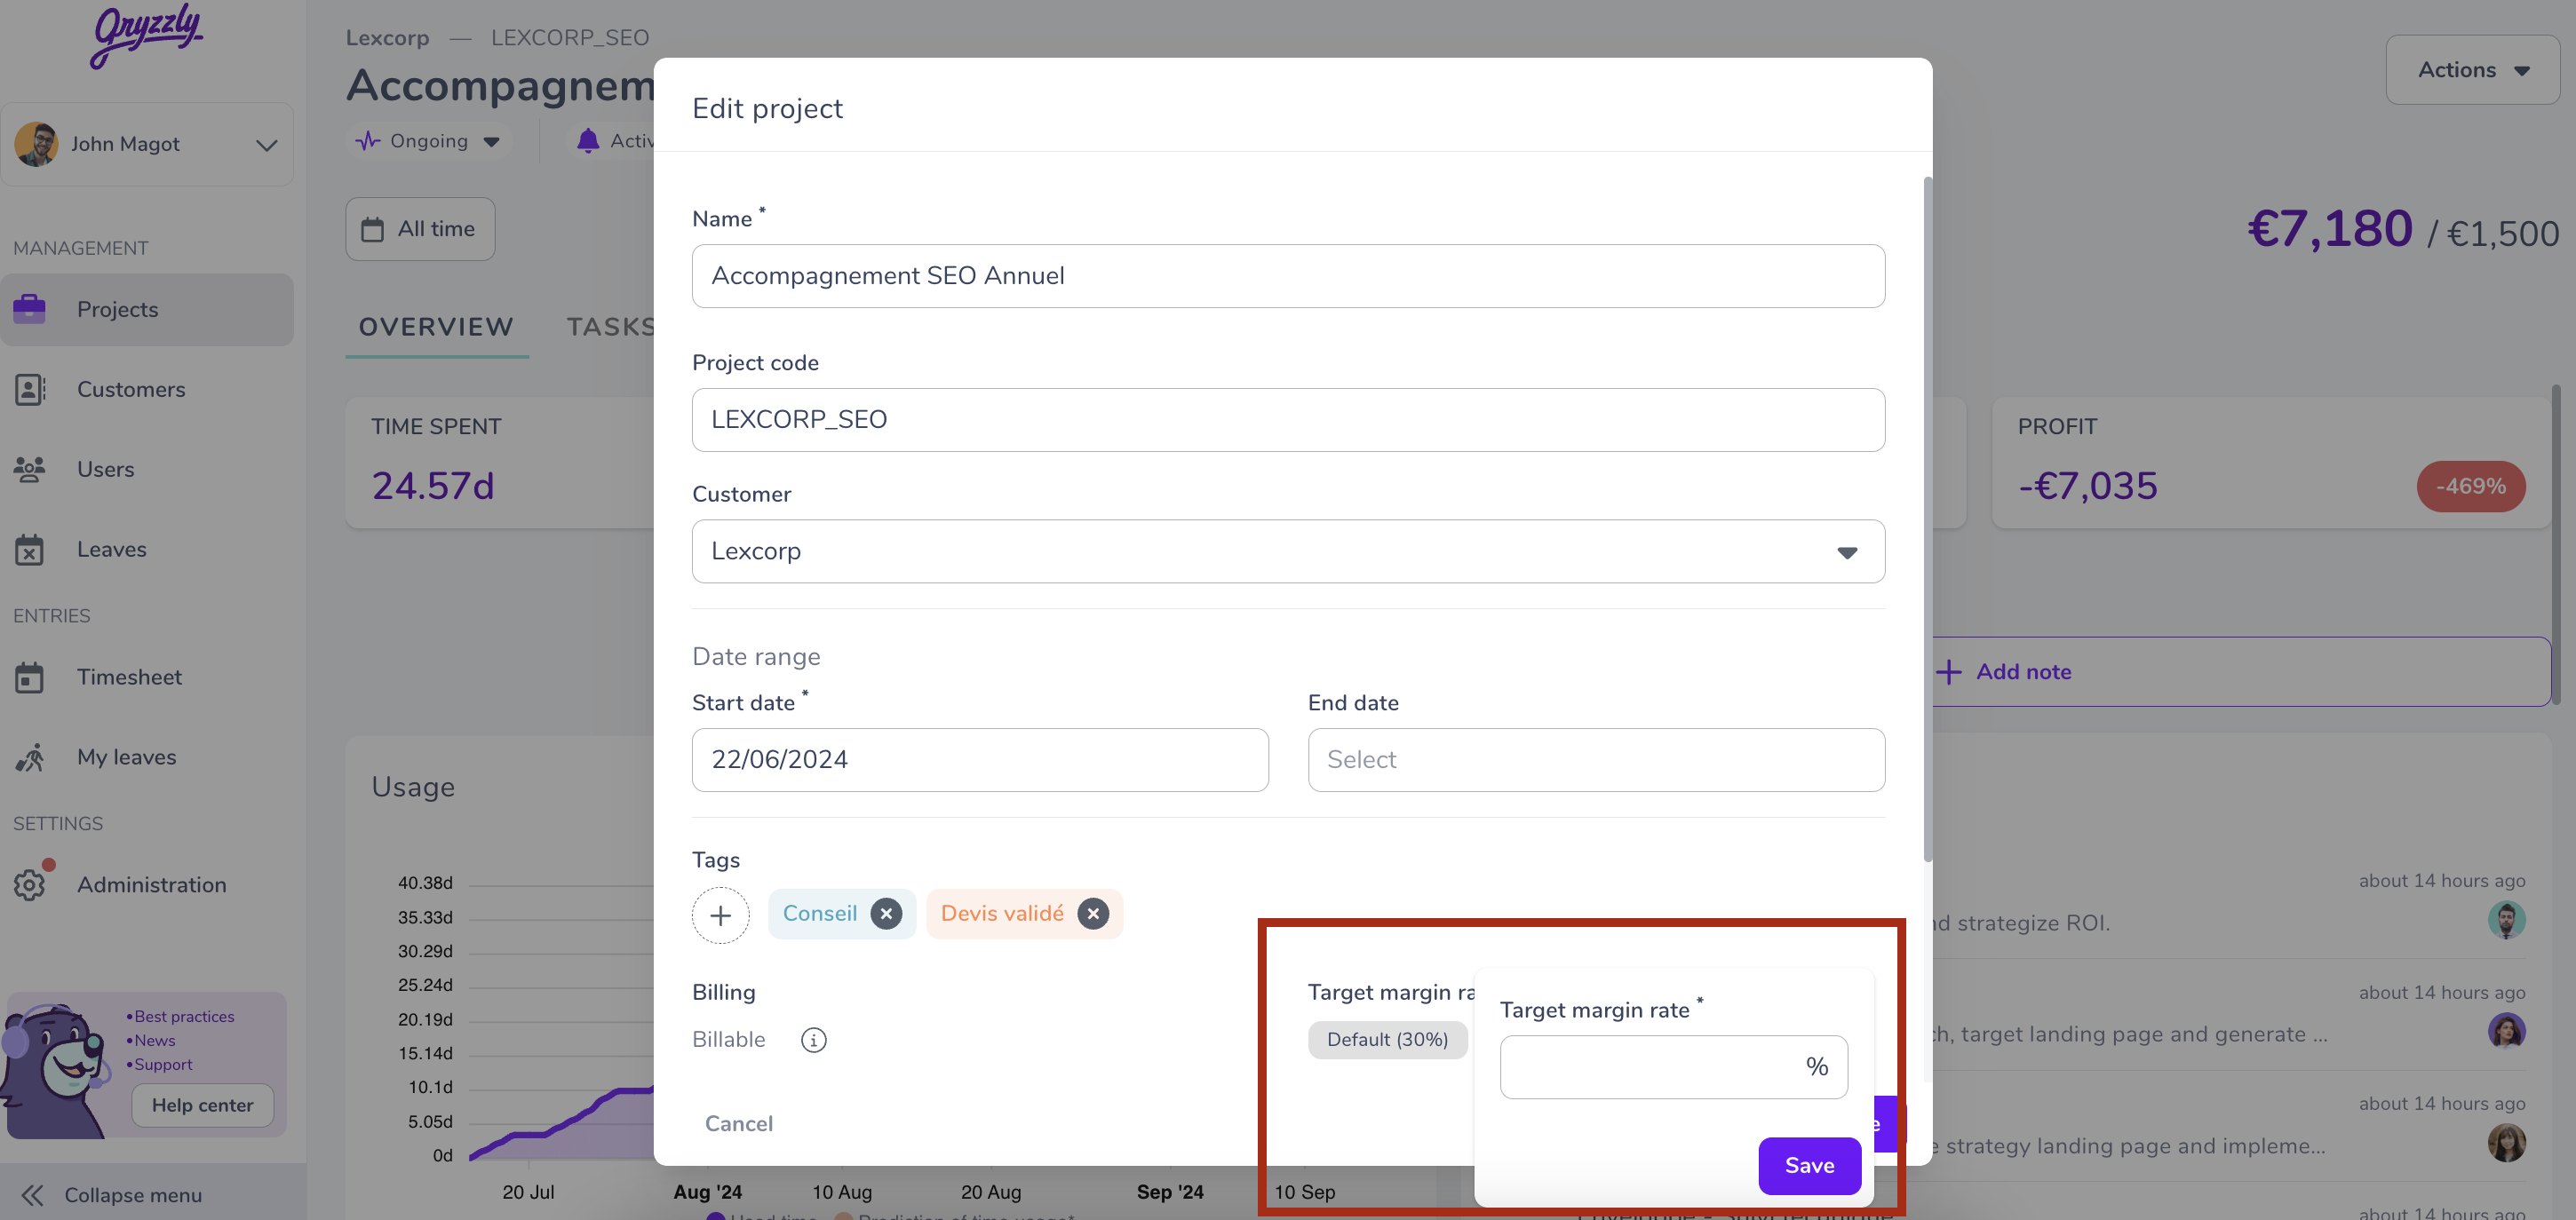Click the Edit project dialog scrollbar

pyautogui.click(x=1927, y=518)
